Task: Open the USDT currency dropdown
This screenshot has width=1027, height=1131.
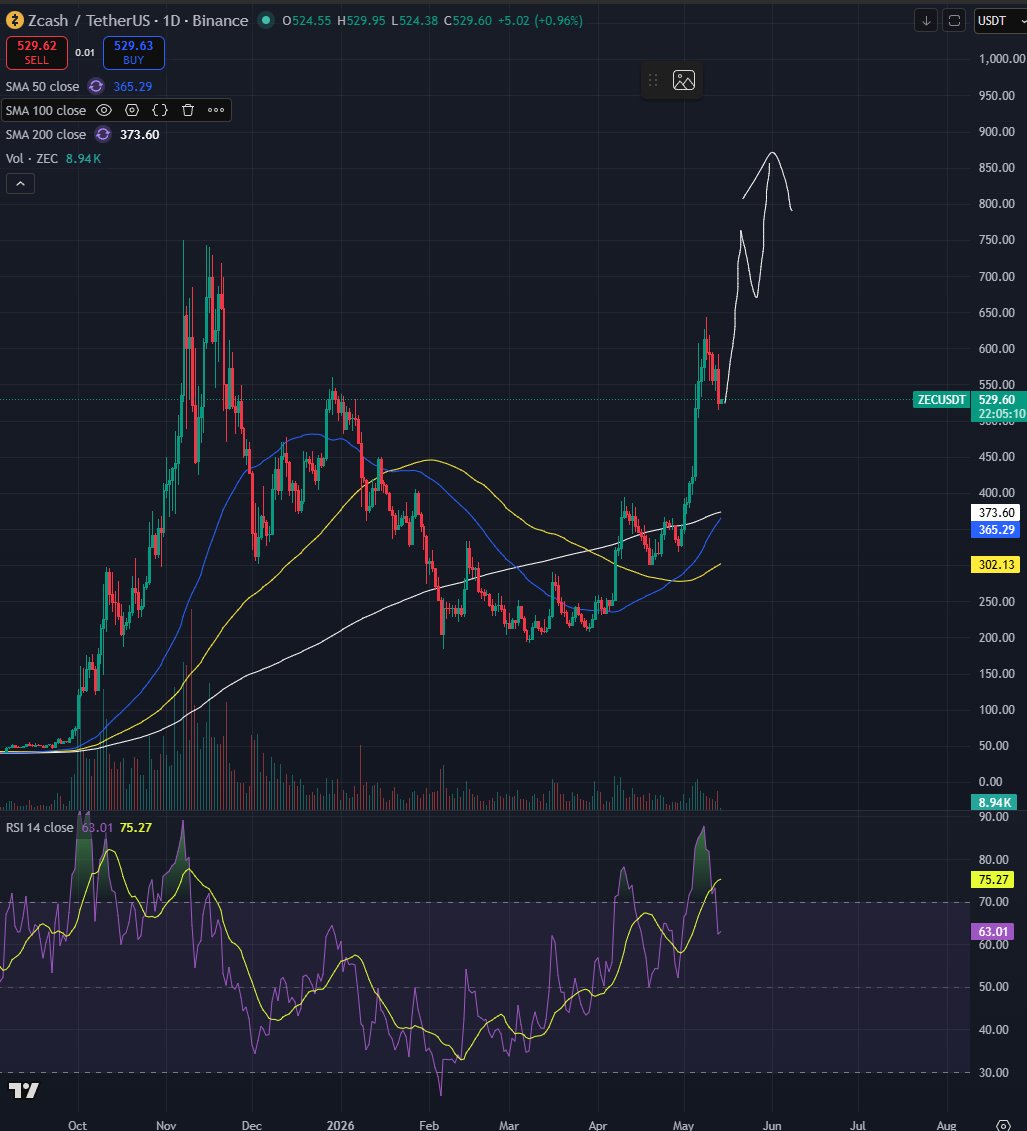Action: [x=1000, y=20]
